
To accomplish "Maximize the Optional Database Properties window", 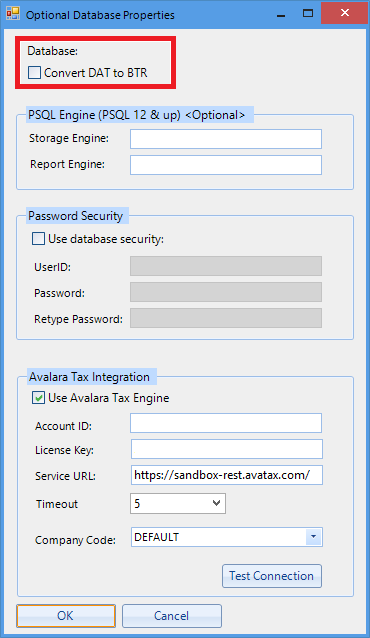I will click(308, 13).
